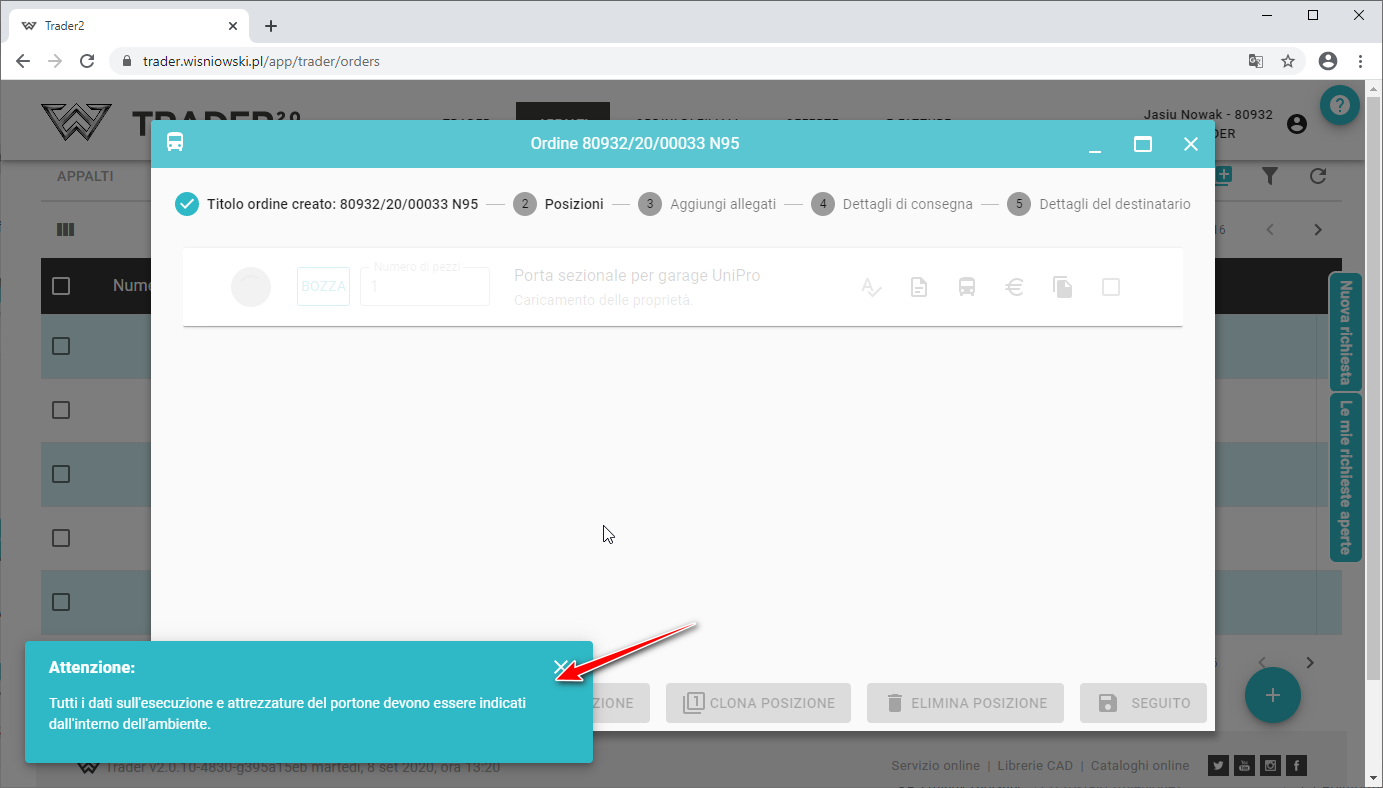
Task: Close the Attenzione notification
Action: click(561, 667)
